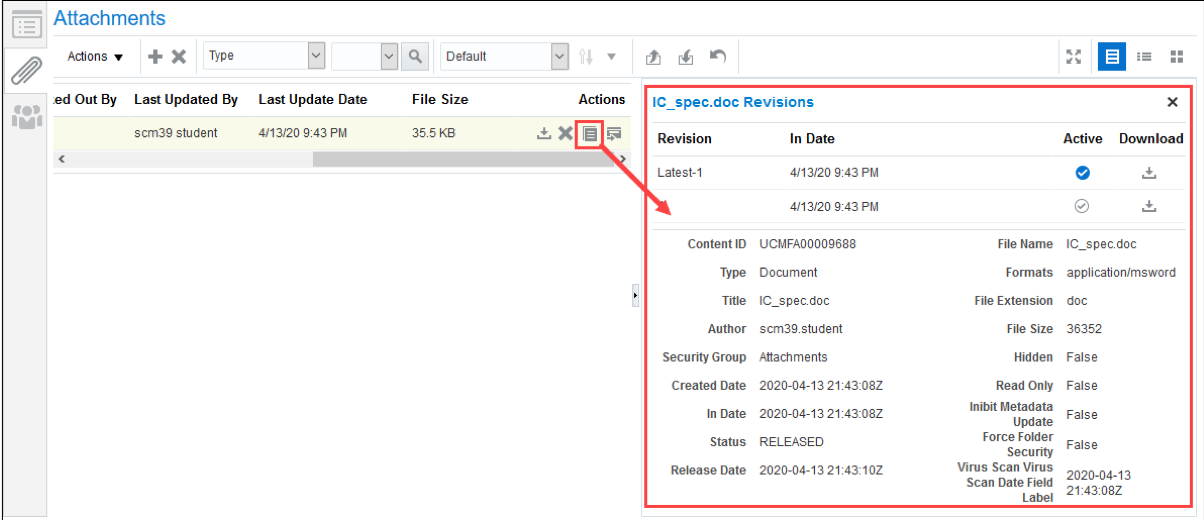Click the Add attachment plus icon
Viewport: 1204px width, 520px height.
point(155,57)
